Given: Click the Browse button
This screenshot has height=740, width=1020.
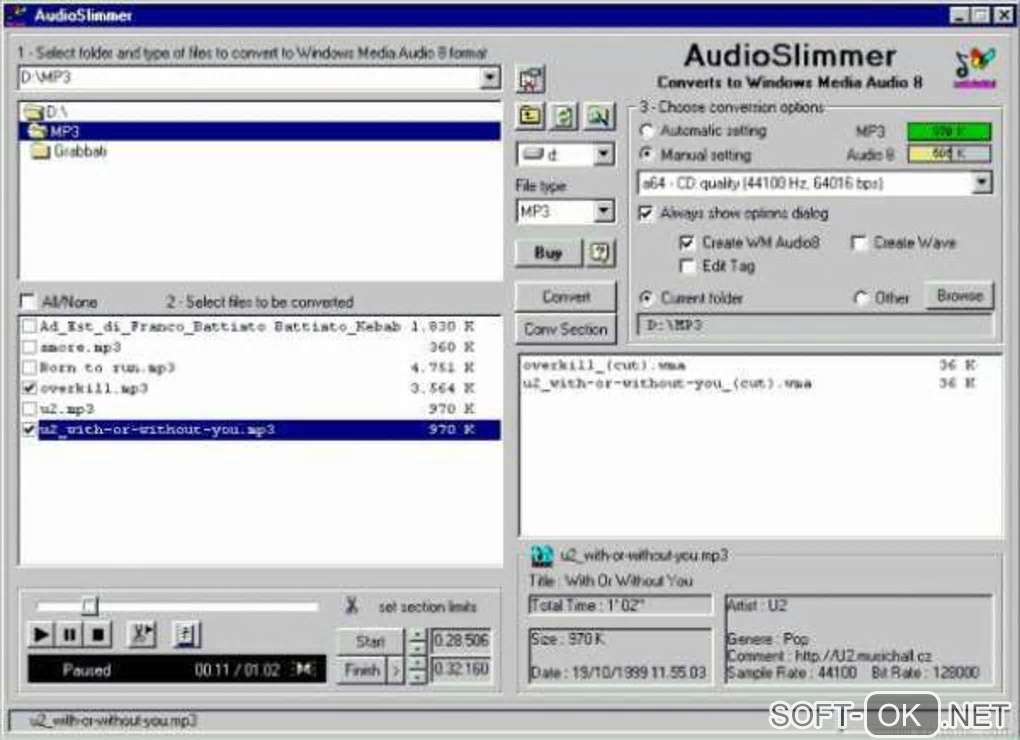Looking at the screenshot, I should 960,296.
